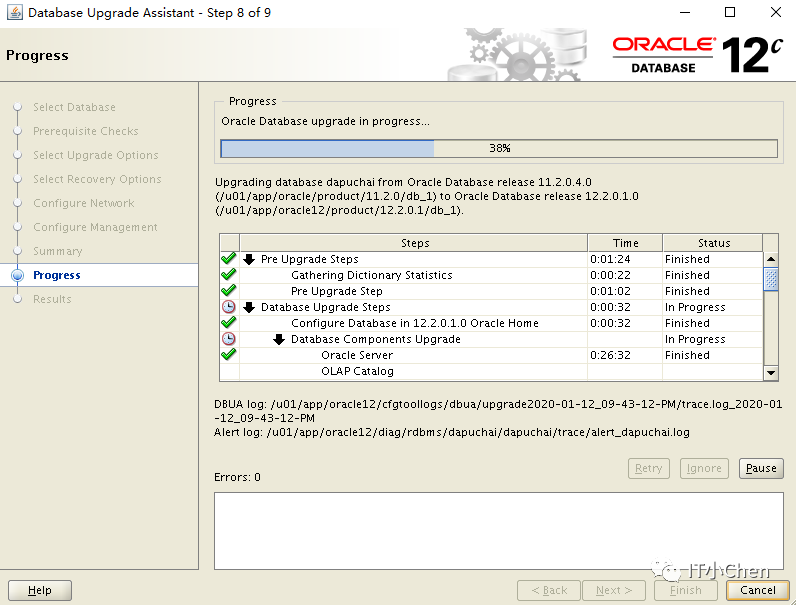Screen dimensions: 796x605
Task: Click the Retry button
Action: coord(649,468)
